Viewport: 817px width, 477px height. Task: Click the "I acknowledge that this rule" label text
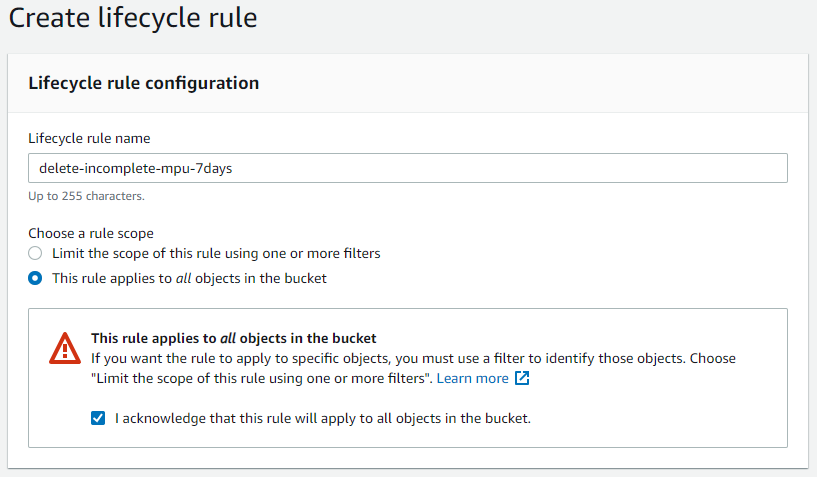pyautogui.click(x=322, y=418)
